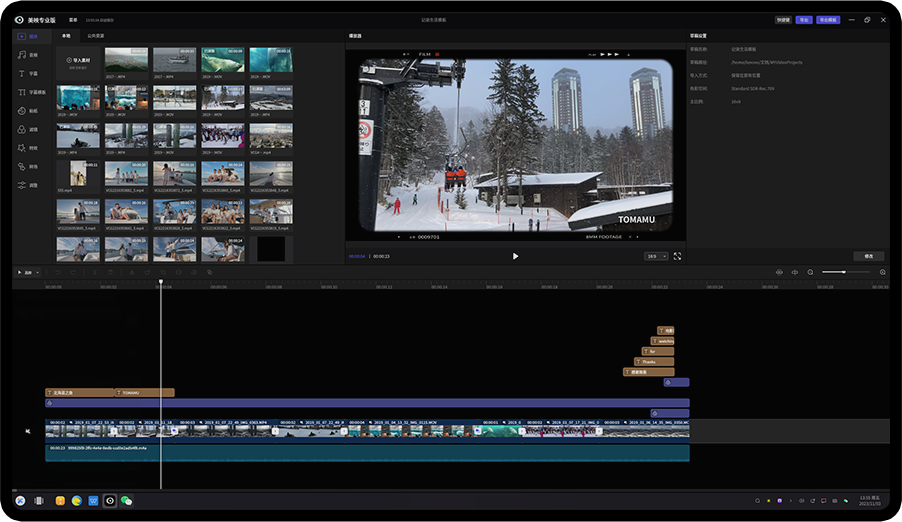Click the Import Media button

point(78,63)
